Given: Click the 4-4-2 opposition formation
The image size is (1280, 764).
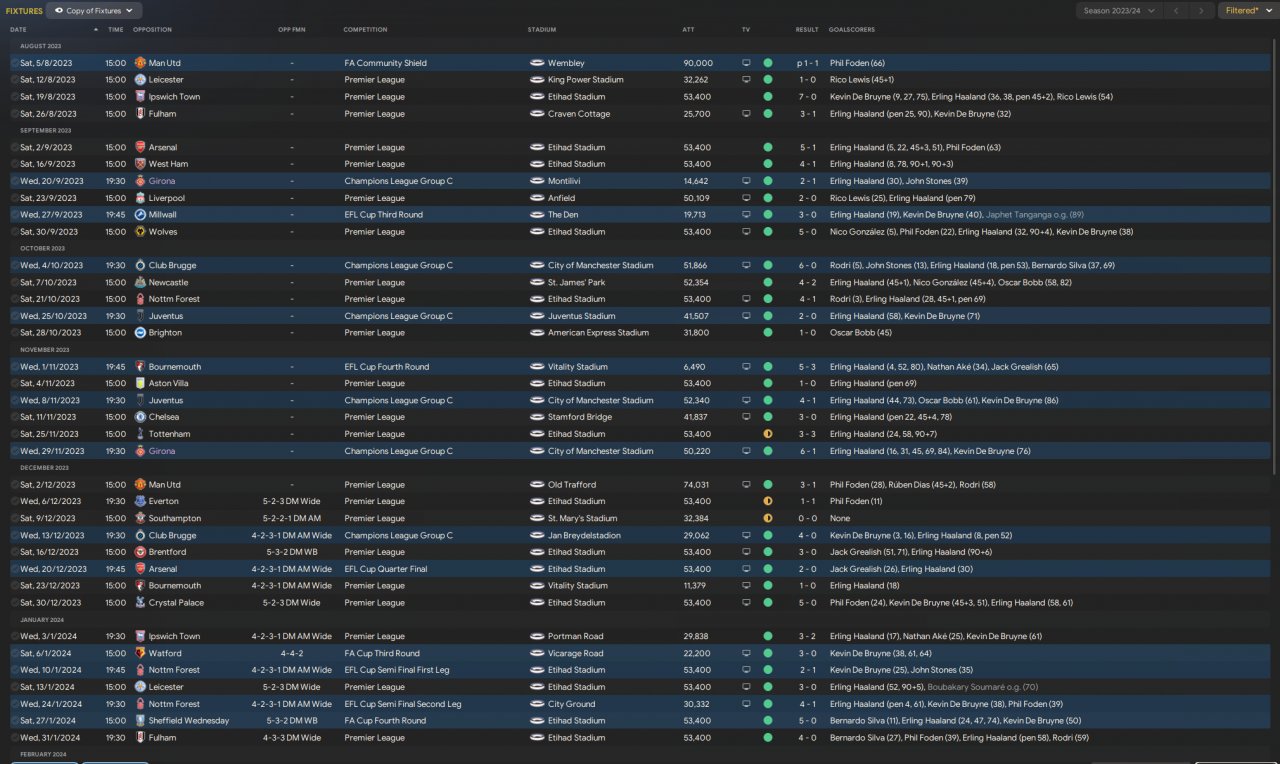Looking at the screenshot, I should click(292, 654).
